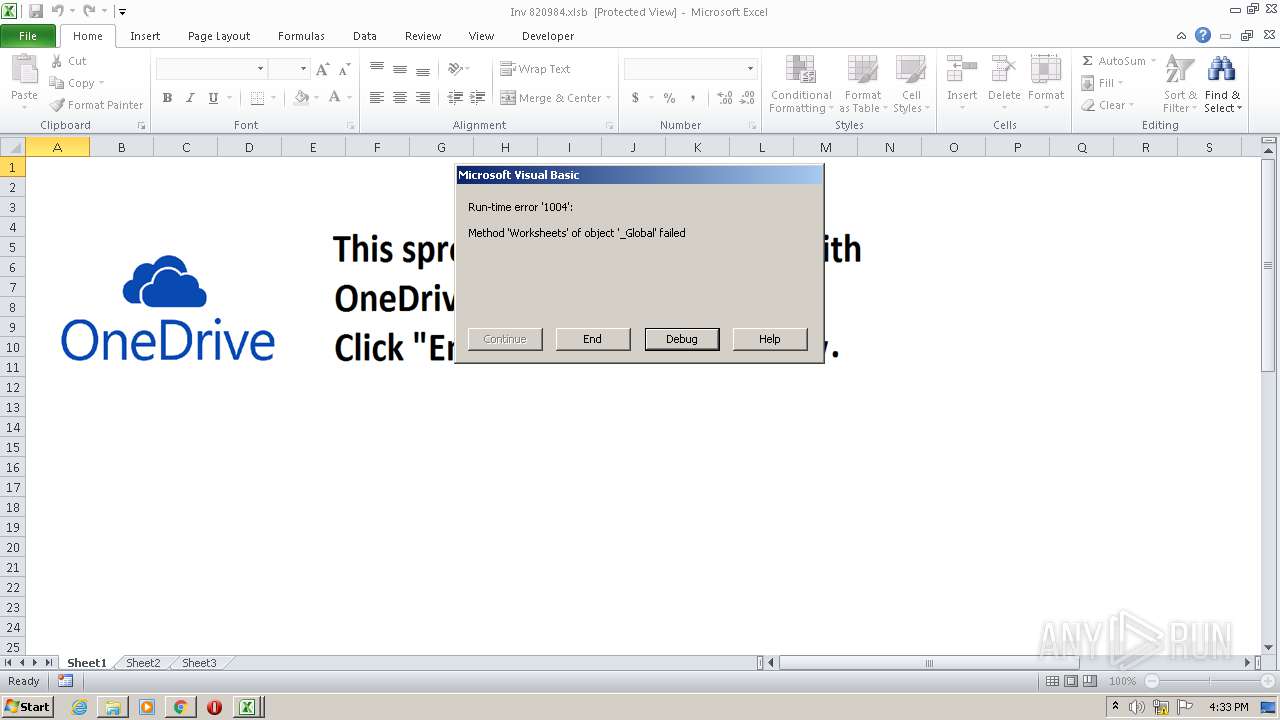Click Help in the Visual Basic dialog

[770, 339]
